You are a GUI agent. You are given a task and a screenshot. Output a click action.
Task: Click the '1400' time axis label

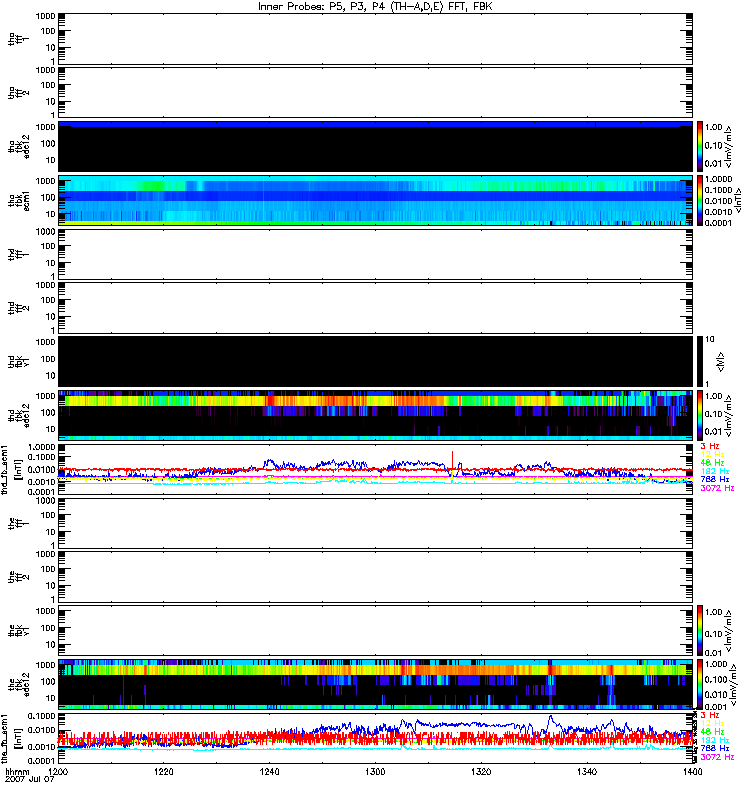pos(692,772)
